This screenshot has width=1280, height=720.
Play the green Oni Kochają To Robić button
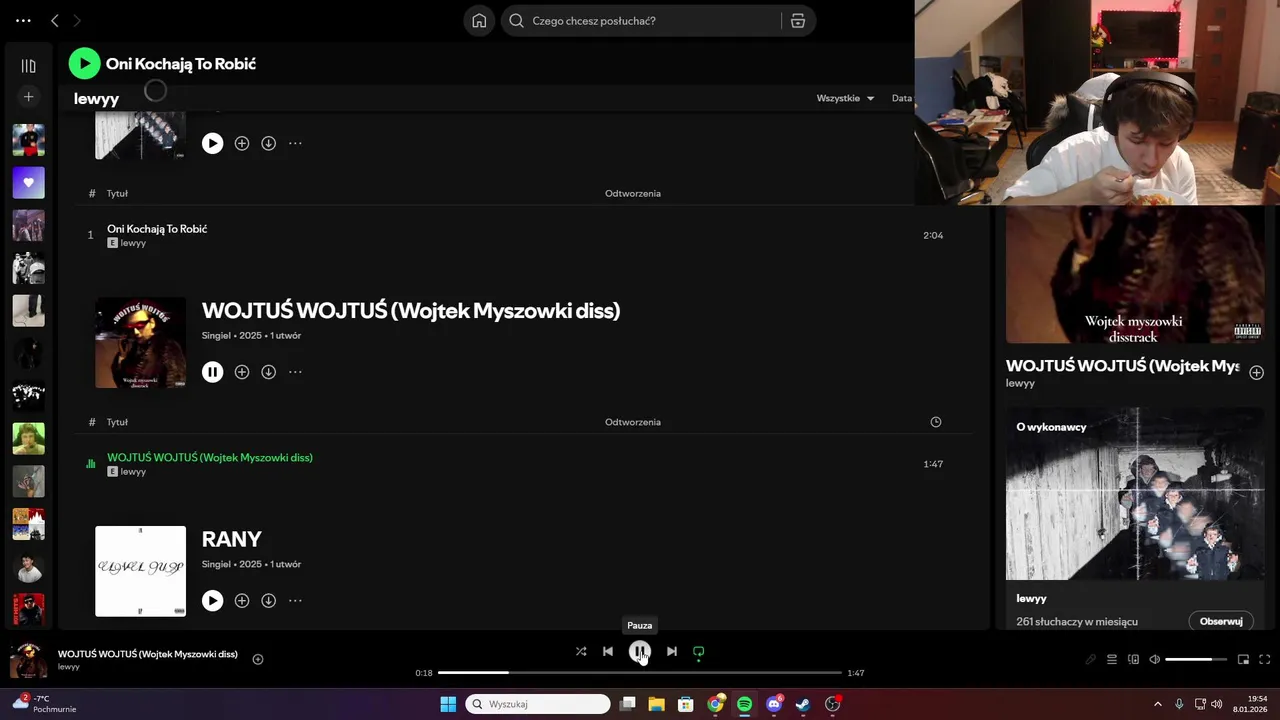(x=84, y=64)
